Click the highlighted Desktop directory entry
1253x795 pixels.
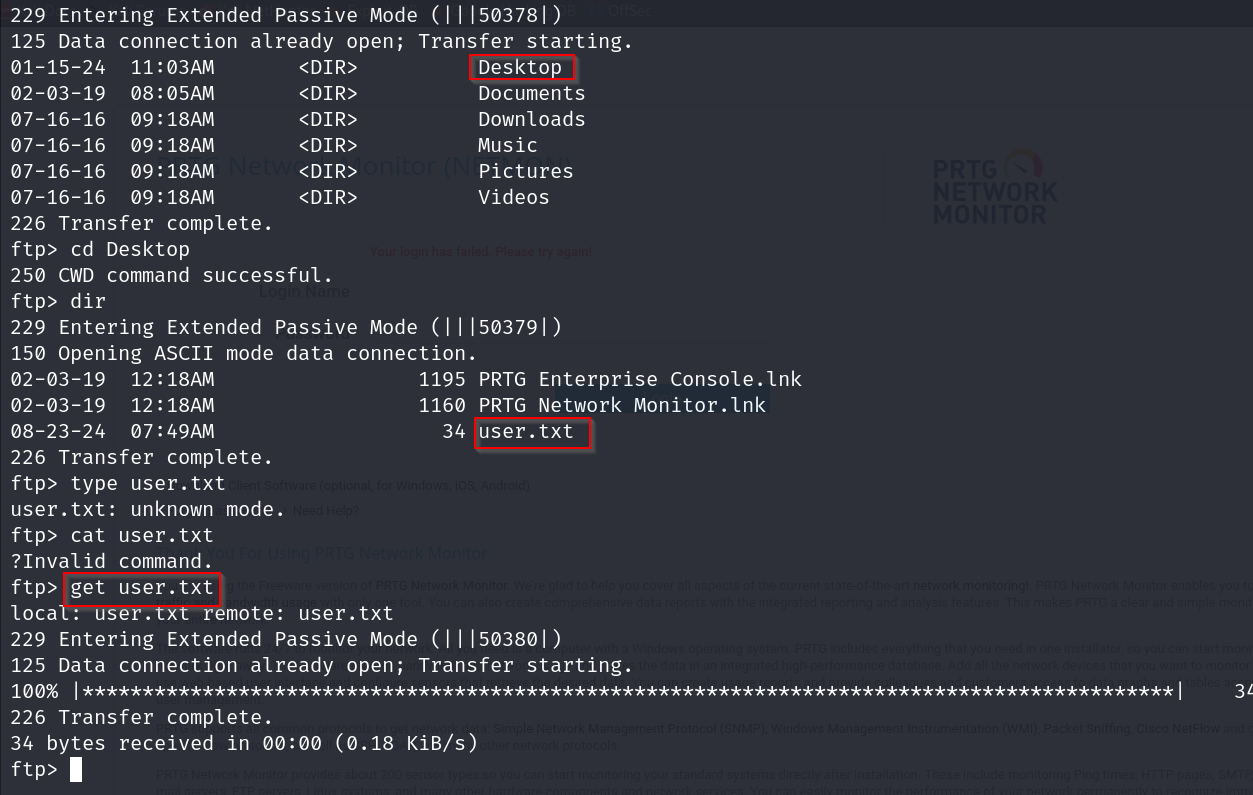pos(521,67)
